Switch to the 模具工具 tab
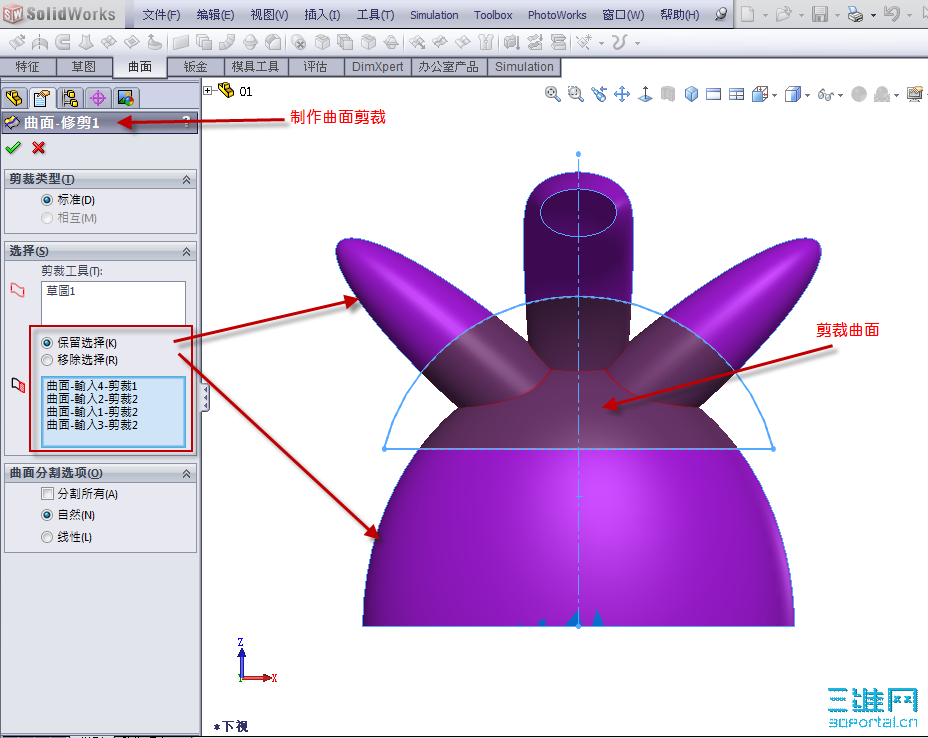928x738 pixels. coord(255,67)
